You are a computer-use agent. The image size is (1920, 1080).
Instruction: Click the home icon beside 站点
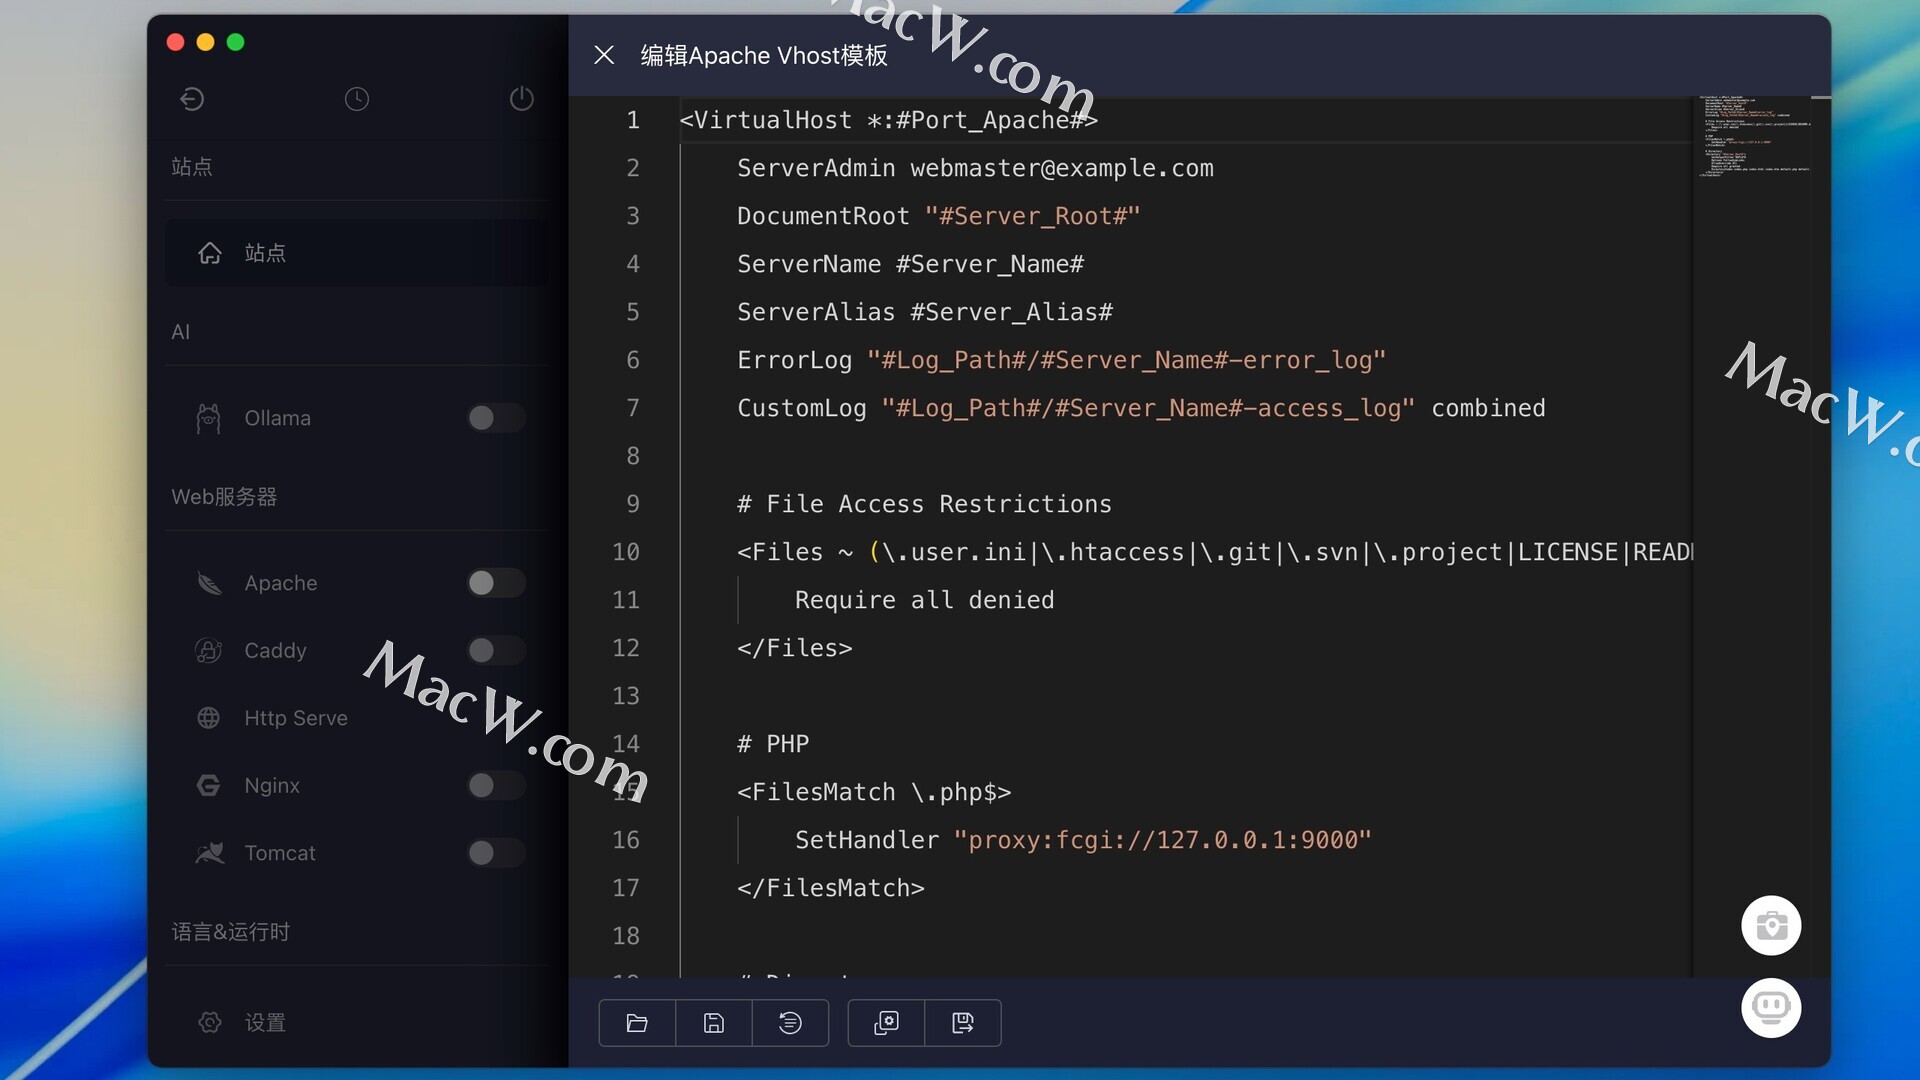[x=209, y=253]
